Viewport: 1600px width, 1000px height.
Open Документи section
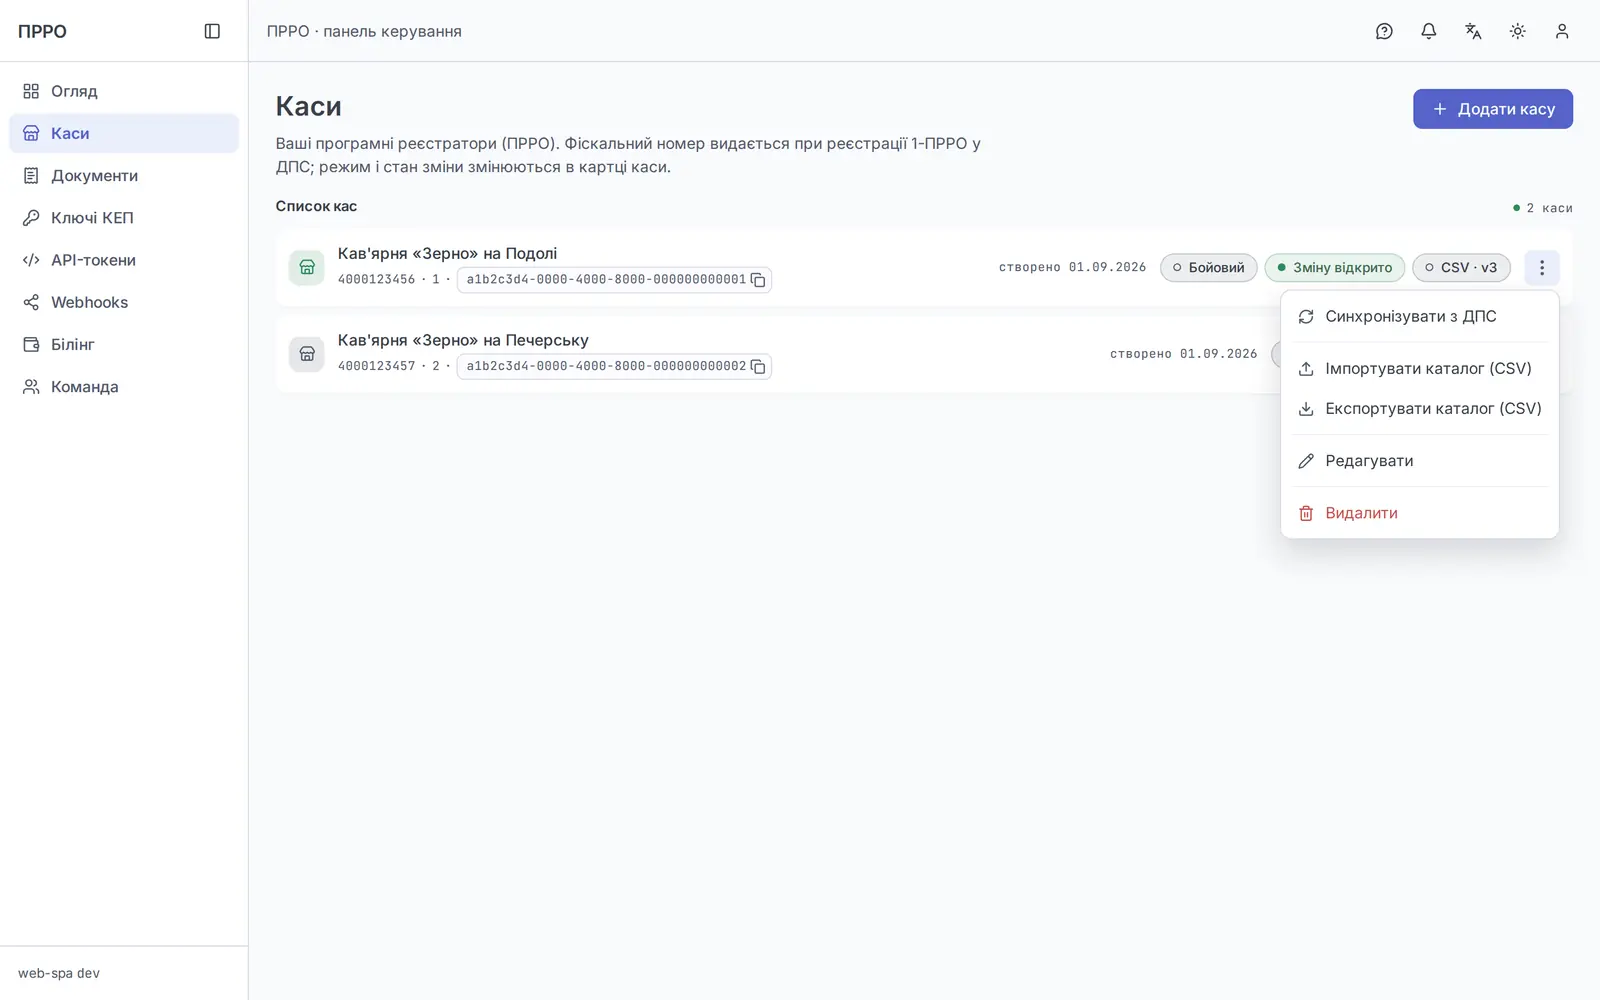124,175
